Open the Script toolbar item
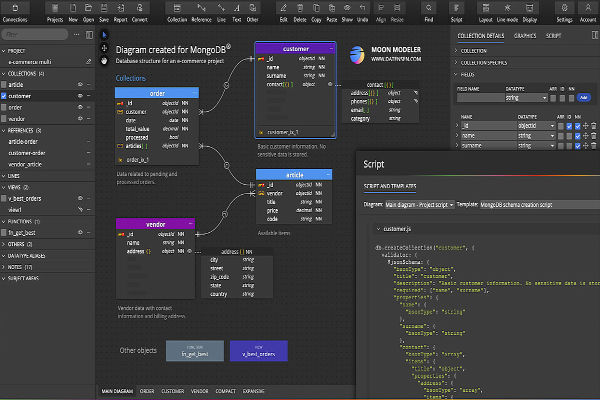Image resolution: width=600 pixels, height=400 pixels. (456, 13)
